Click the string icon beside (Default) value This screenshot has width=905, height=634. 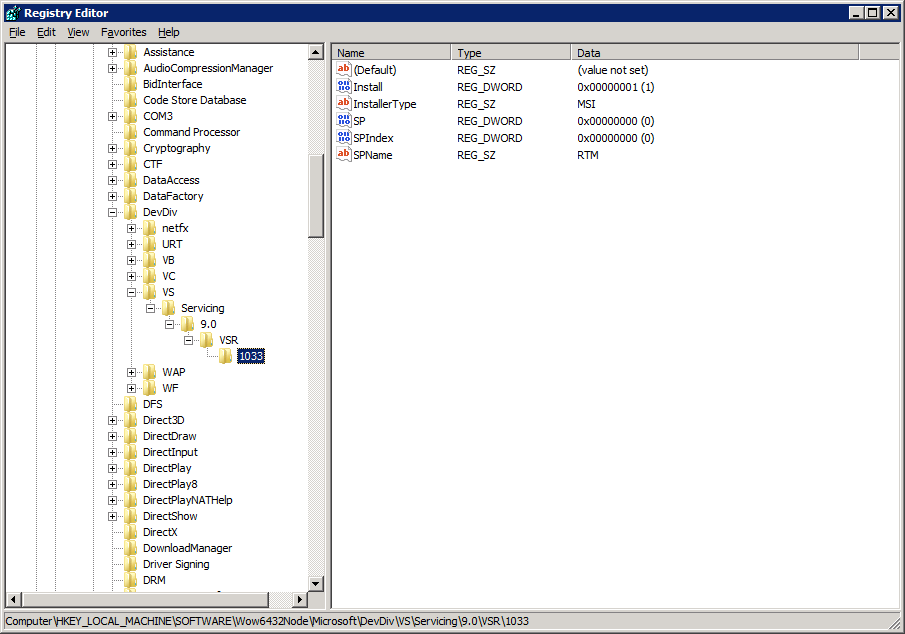tap(343, 69)
